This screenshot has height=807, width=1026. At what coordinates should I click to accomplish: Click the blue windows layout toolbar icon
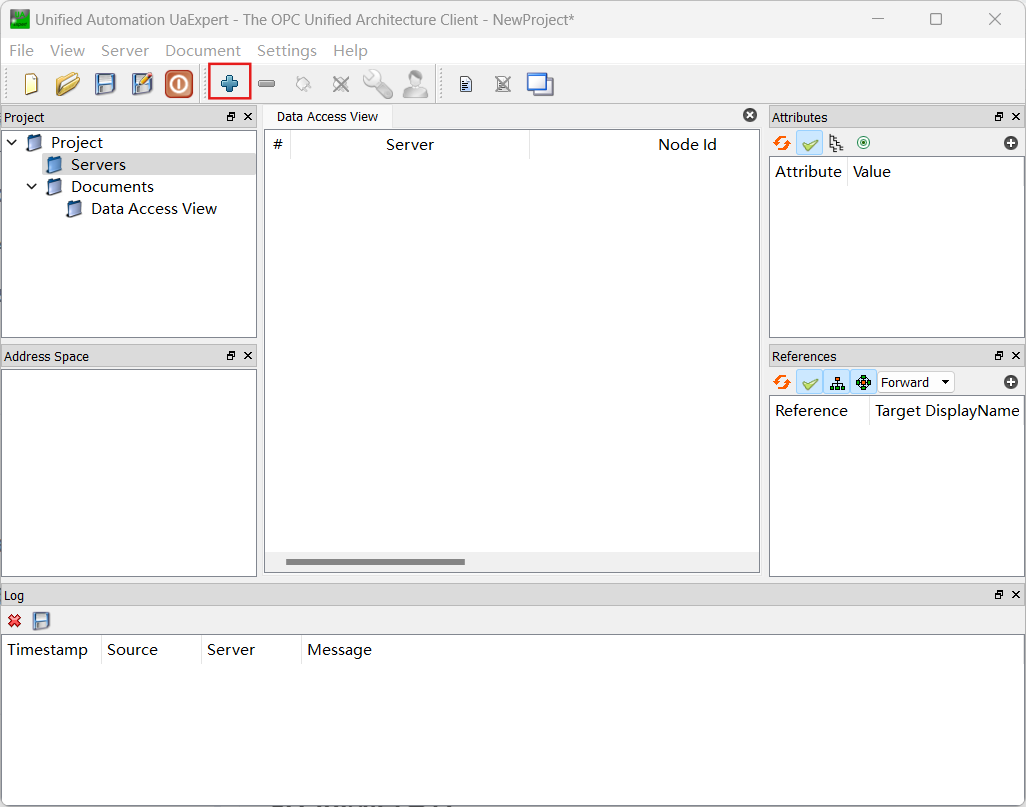pyautogui.click(x=540, y=84)
